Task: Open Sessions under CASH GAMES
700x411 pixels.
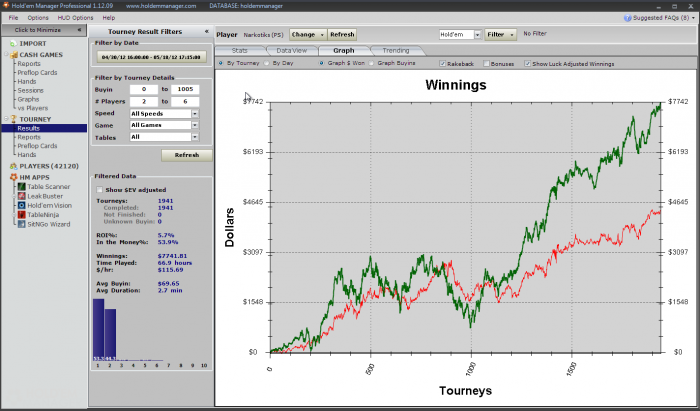Action: 30,91
